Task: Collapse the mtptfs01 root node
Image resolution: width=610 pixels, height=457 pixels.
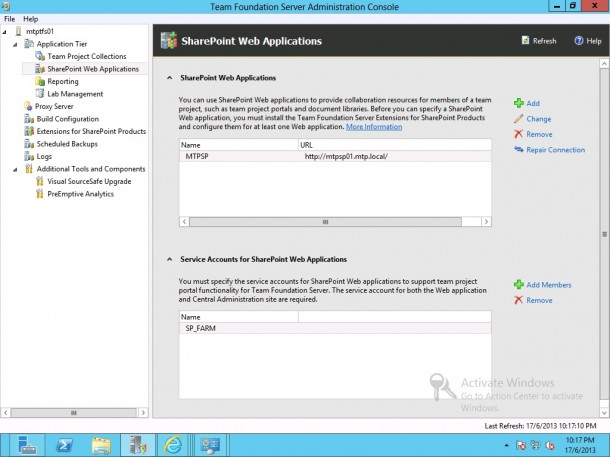Action: 4,32
